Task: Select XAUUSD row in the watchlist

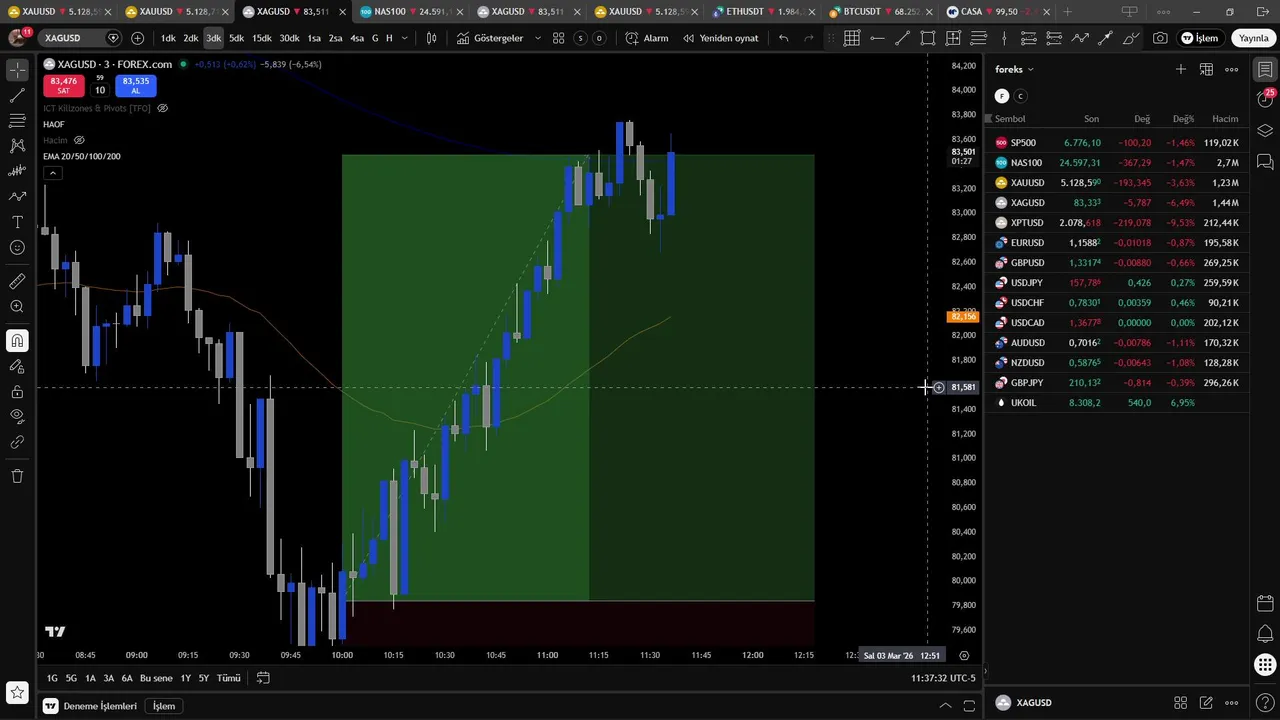Action: coord(1117,183)
